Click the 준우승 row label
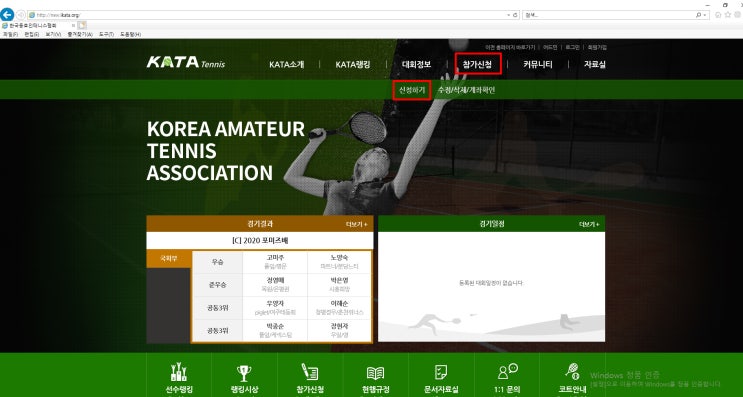This screenshot has width=743, height=397. pos(217,285)
